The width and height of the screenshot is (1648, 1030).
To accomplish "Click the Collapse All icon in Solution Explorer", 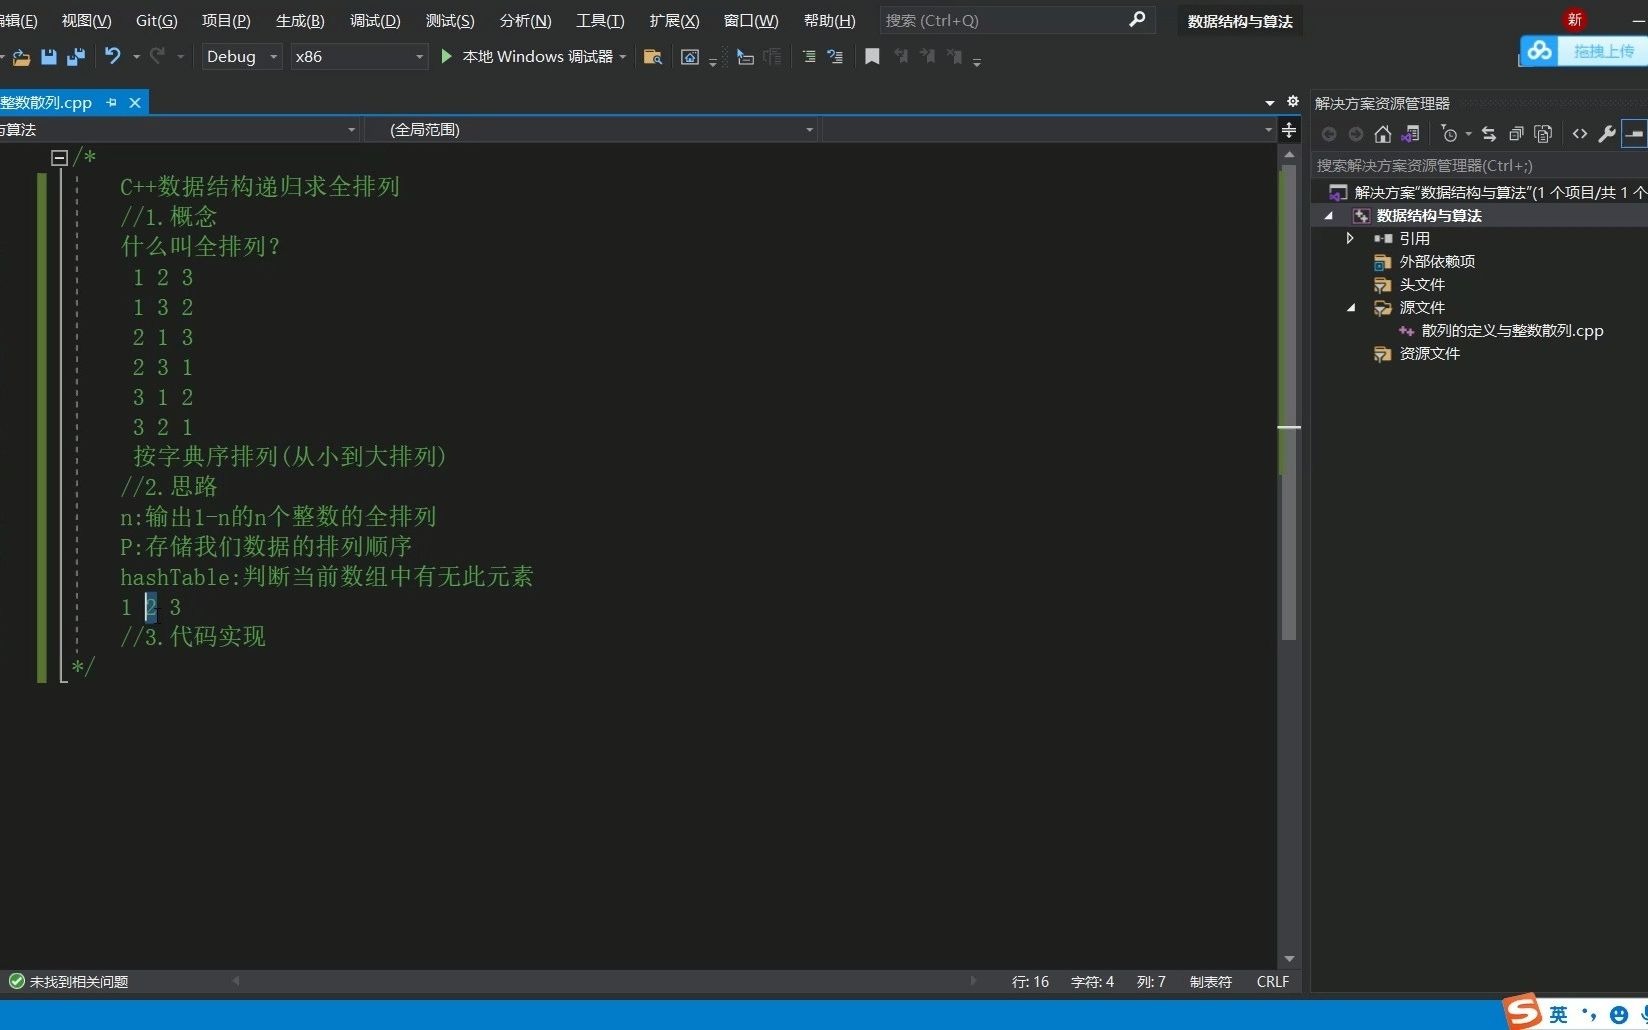I will (1516, 133).
